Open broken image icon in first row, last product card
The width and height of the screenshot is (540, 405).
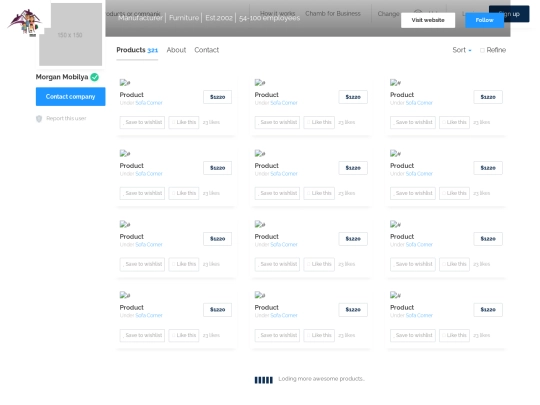[x=395, y=82]
